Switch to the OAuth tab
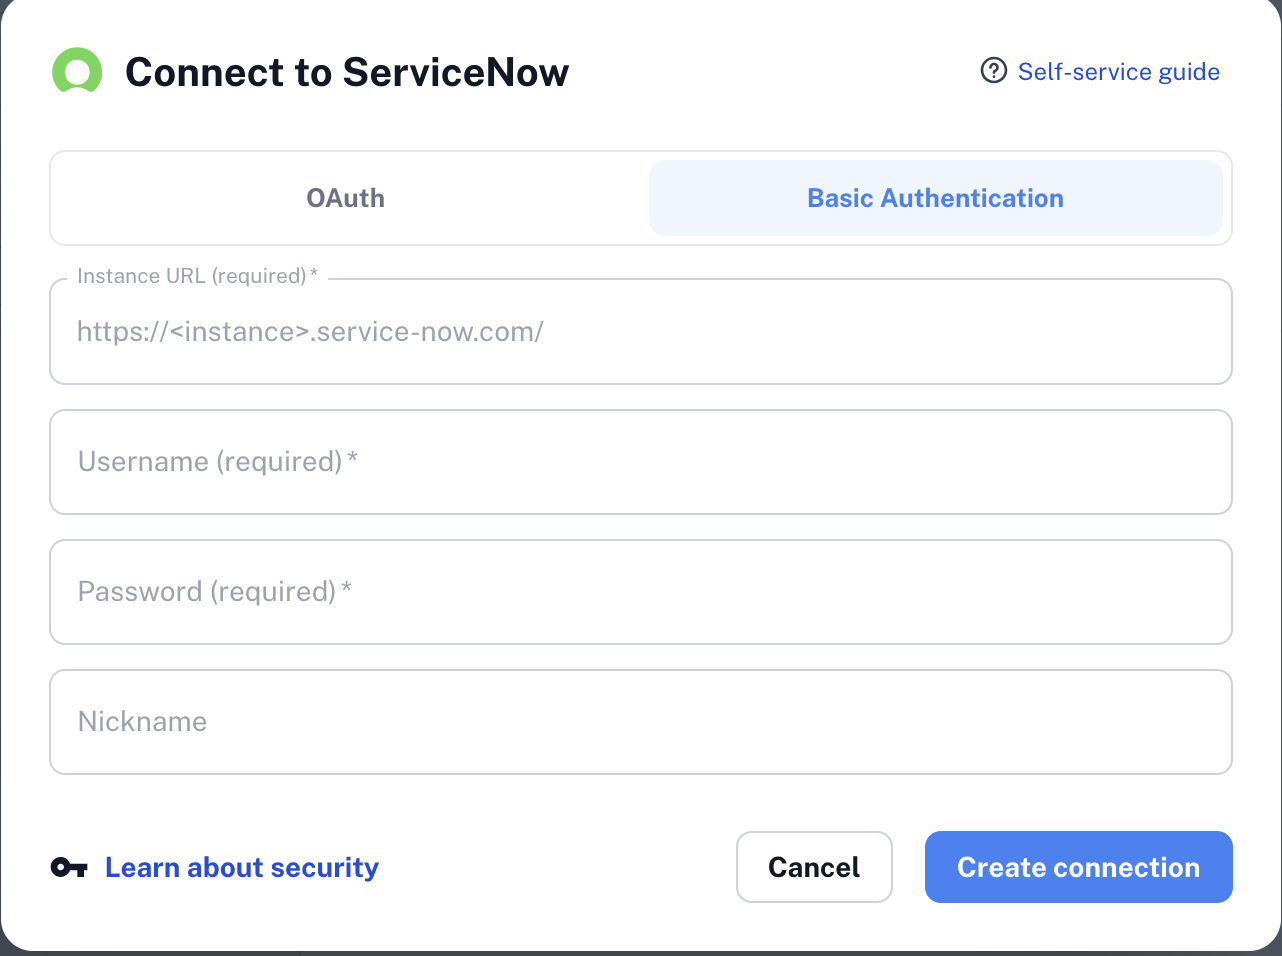The image size is (1282, 956). coord(346,198)
